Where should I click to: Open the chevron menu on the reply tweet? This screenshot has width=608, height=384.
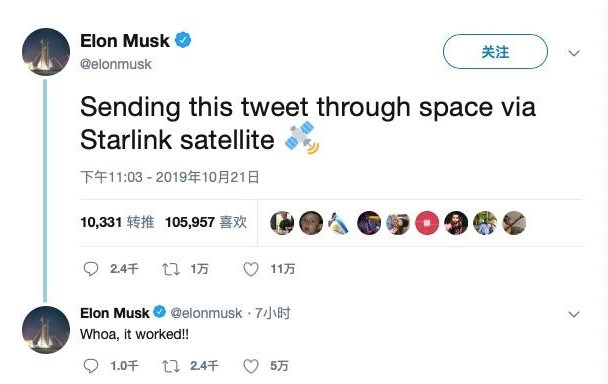(x=574, y=314)
